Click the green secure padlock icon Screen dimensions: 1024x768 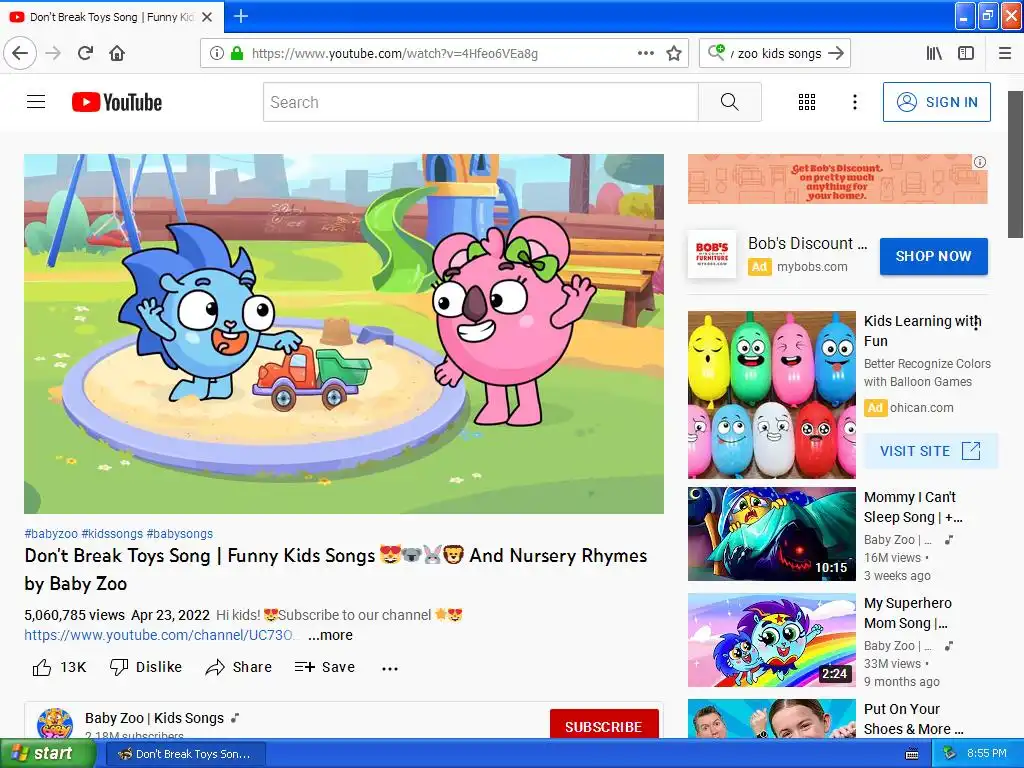click(236, 53)
